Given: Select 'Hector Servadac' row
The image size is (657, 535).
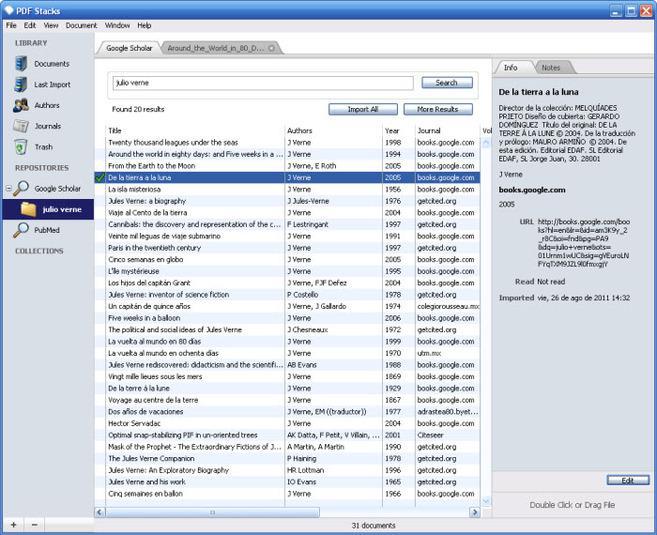Looking at the screenshot, I should 287,424.
